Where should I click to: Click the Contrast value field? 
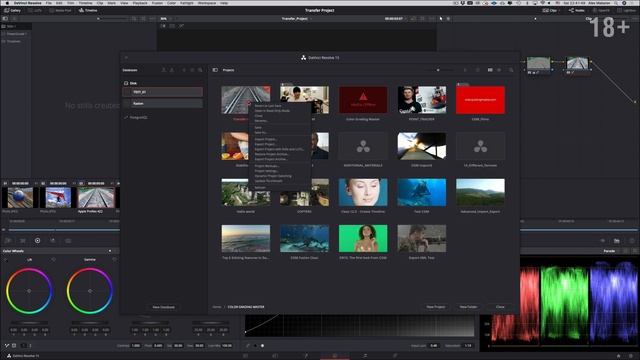point(136,346)
